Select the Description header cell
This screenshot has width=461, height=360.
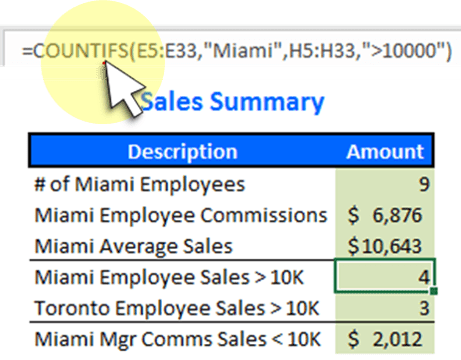point(183,151)
